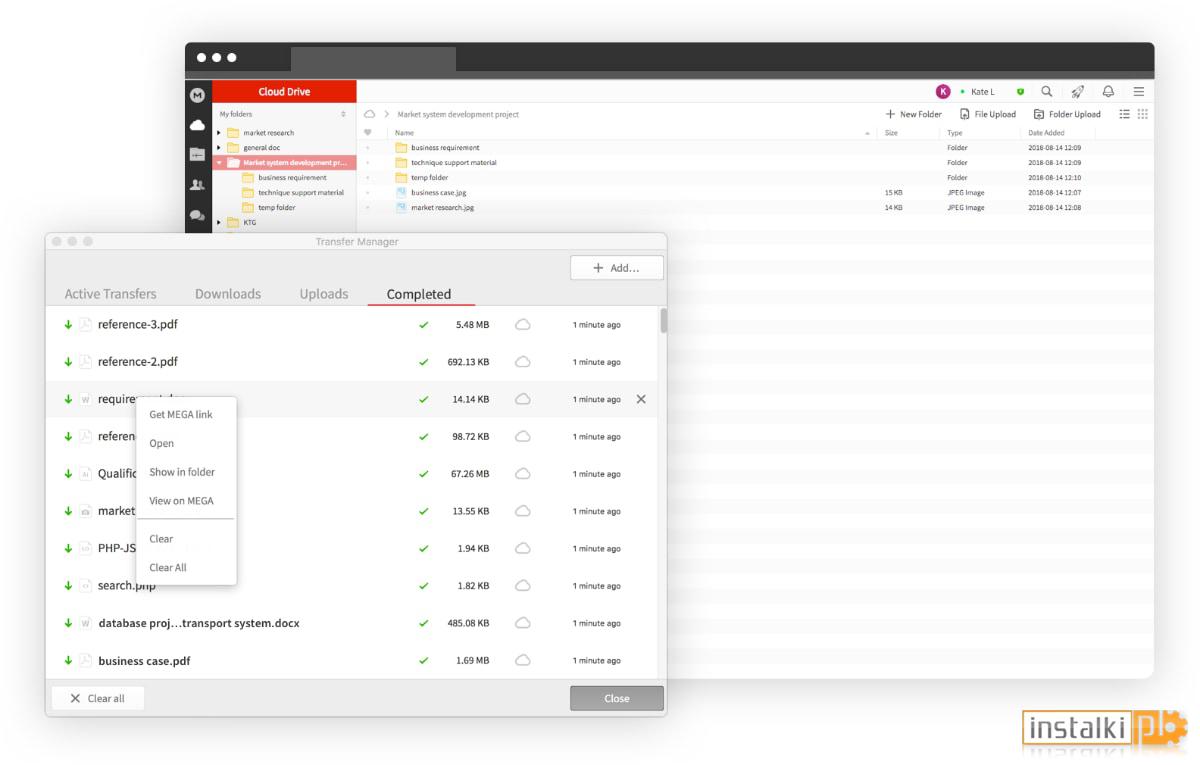
Task: Collapse the Market system development folder
Action: [x=219, y=162]
